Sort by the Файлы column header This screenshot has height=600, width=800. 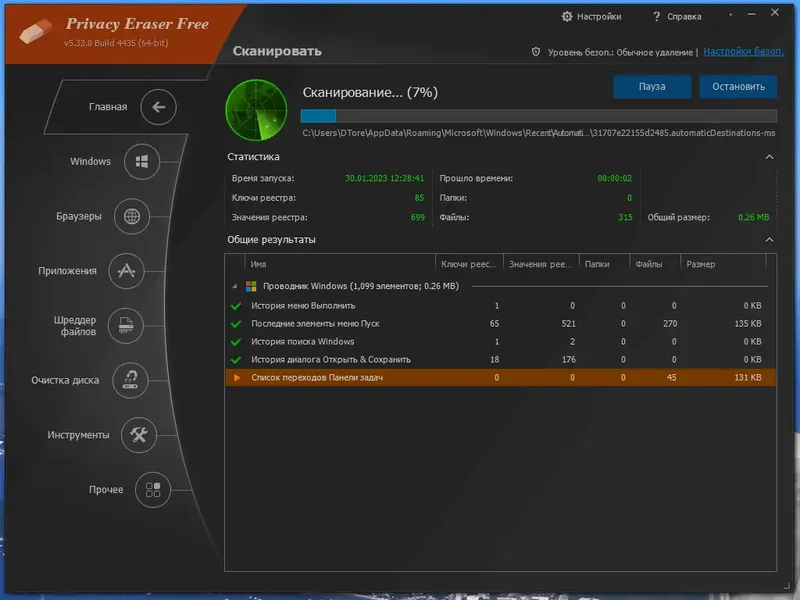(x=655, y=264)
